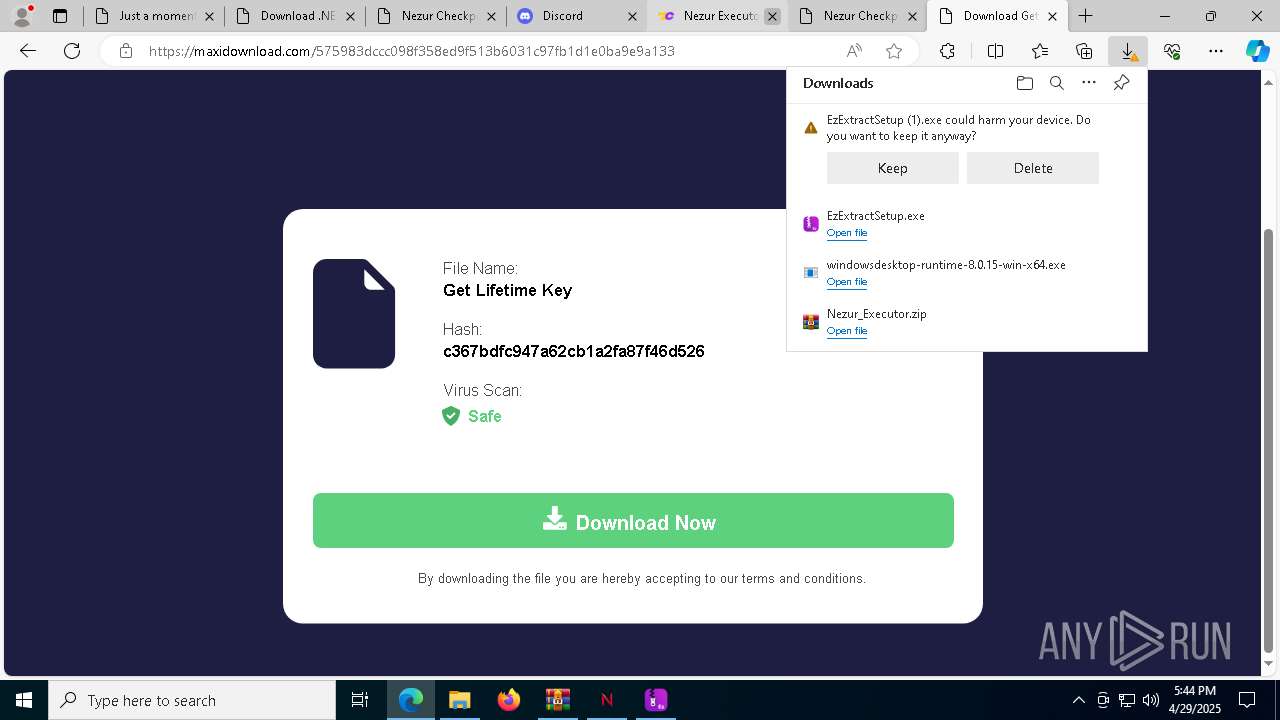Close the Nezur Executor tab

pos(772,16)
